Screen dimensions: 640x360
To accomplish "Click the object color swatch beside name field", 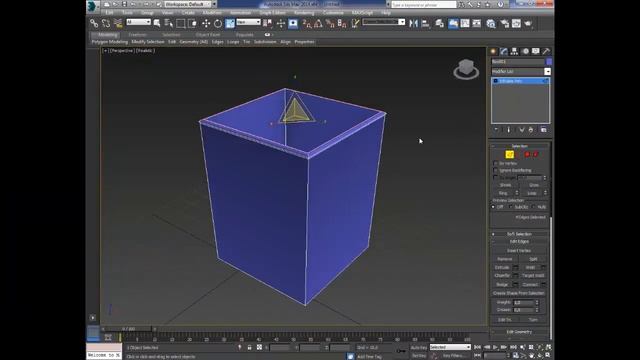I will pos(549,62).
